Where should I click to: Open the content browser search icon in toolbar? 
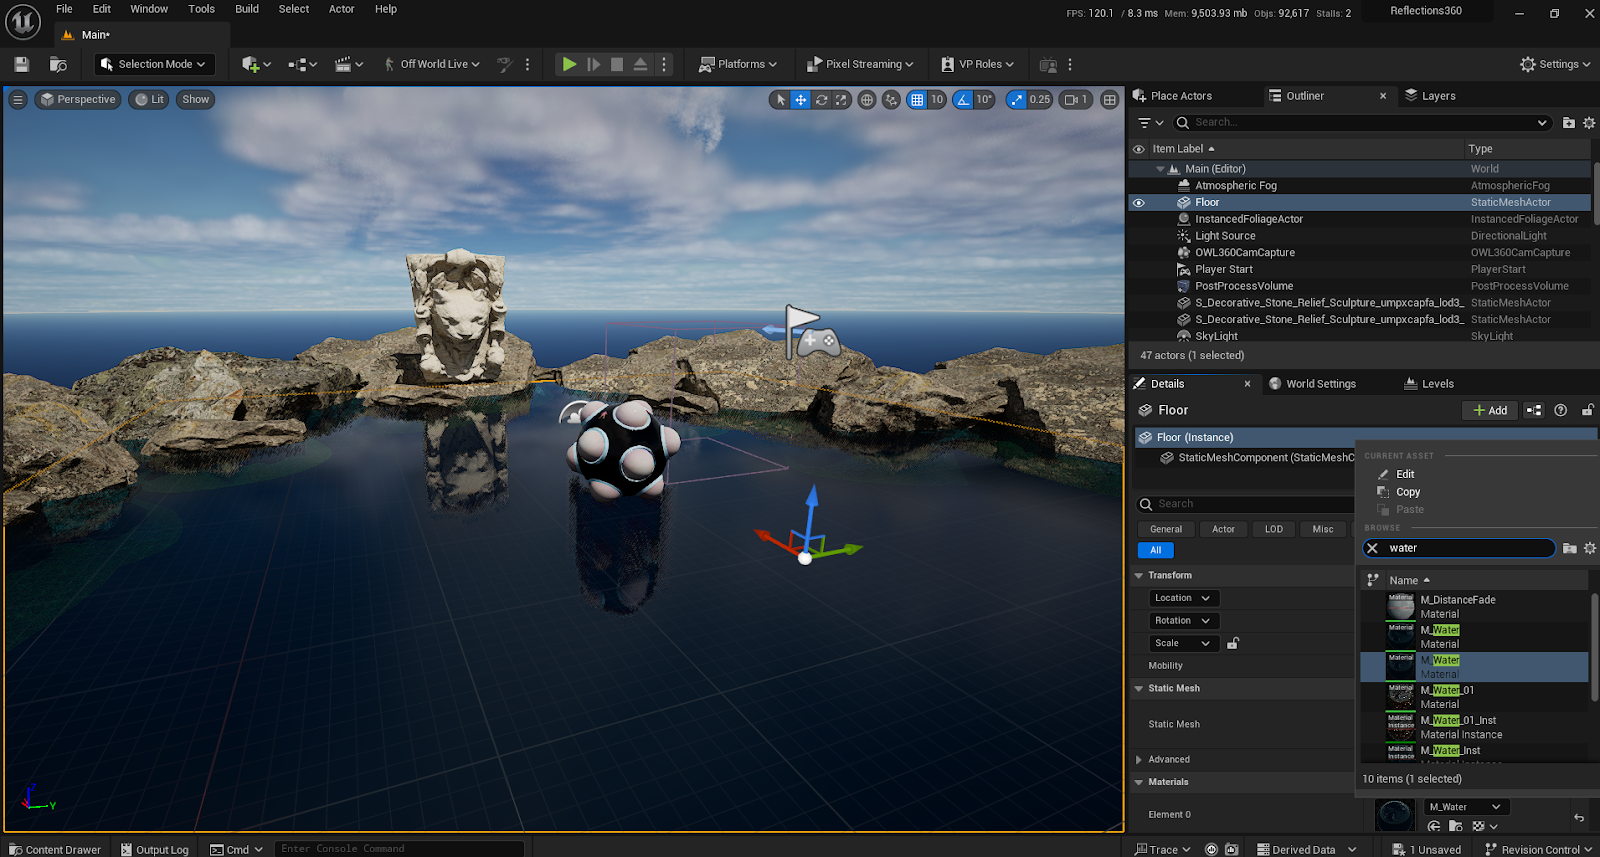58,64
